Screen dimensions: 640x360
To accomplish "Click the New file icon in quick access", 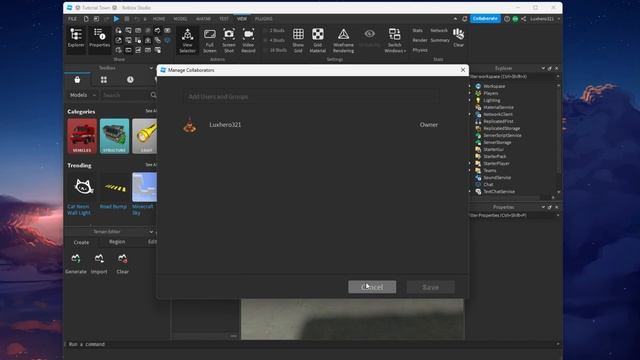I will 86,19.
